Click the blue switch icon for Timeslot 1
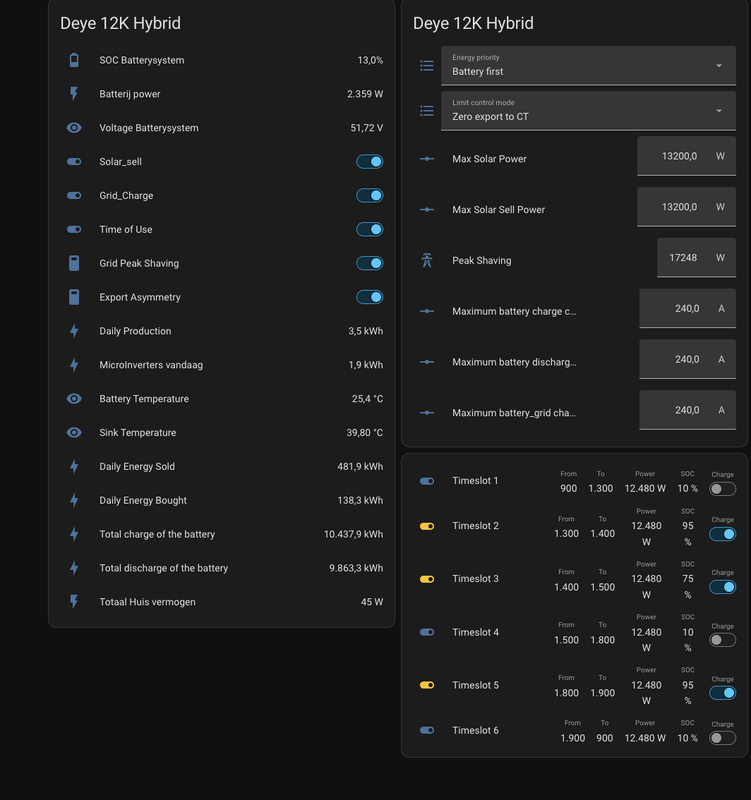This screenshot has height=800, width=751. [427, 481]
